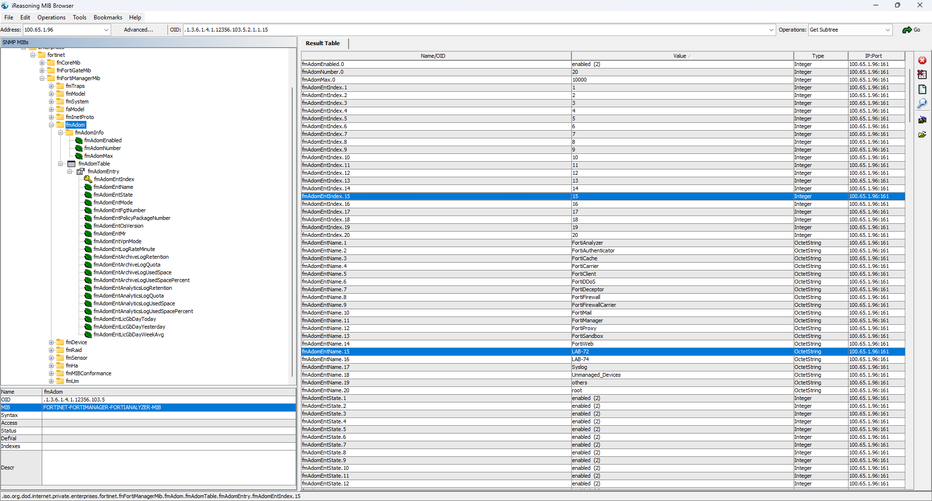The image size is (932, 501).
Task: Open the Operations menu
Action: pos(51,17)
